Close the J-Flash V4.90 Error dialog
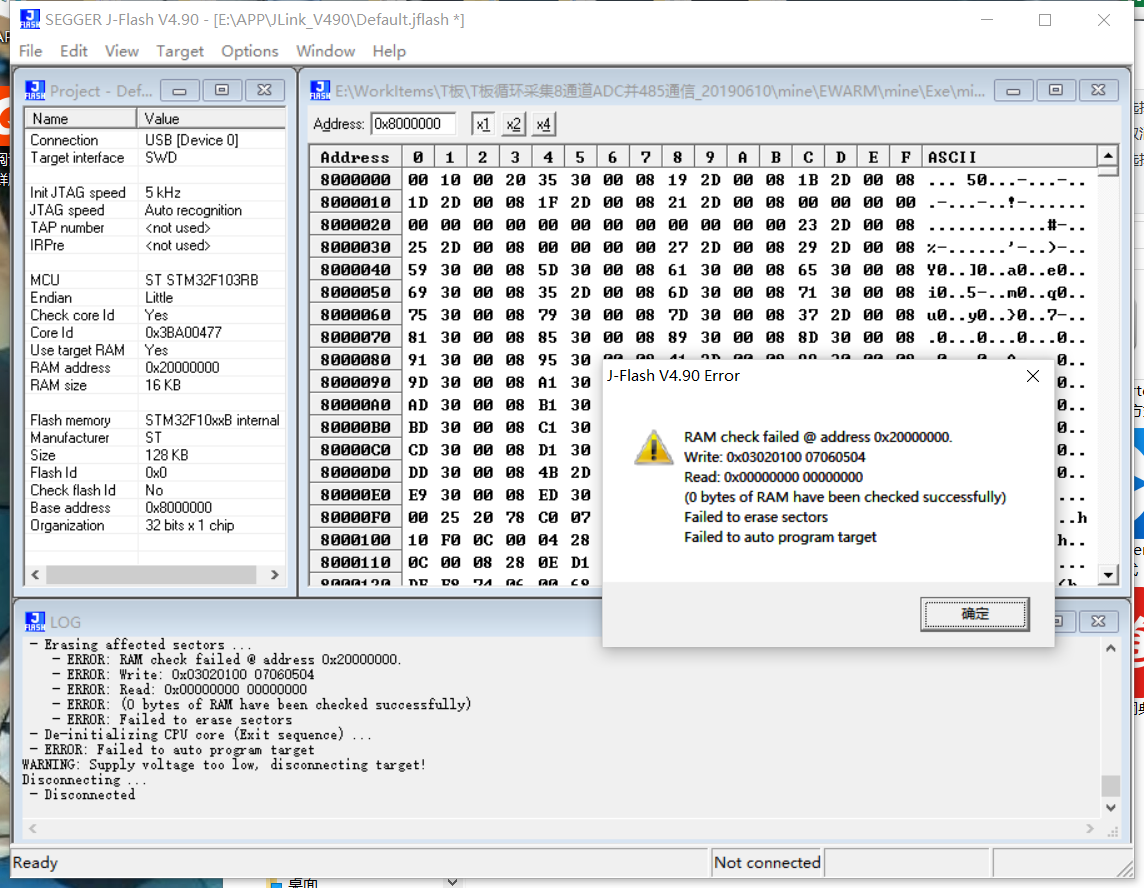This screenshot has height=888, width=1144. 1032,376
